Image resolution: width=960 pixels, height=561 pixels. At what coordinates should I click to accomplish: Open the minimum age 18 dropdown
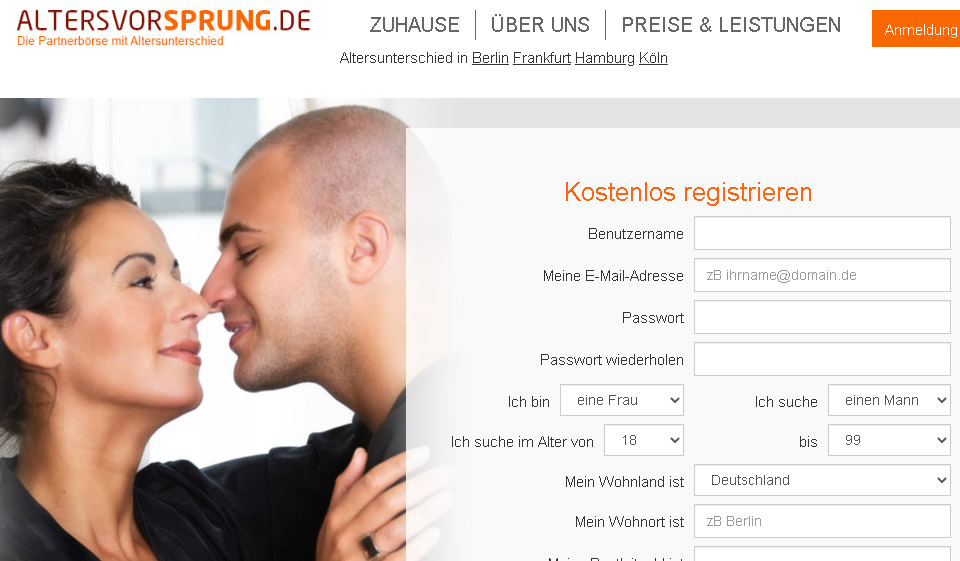coord(643,440)
